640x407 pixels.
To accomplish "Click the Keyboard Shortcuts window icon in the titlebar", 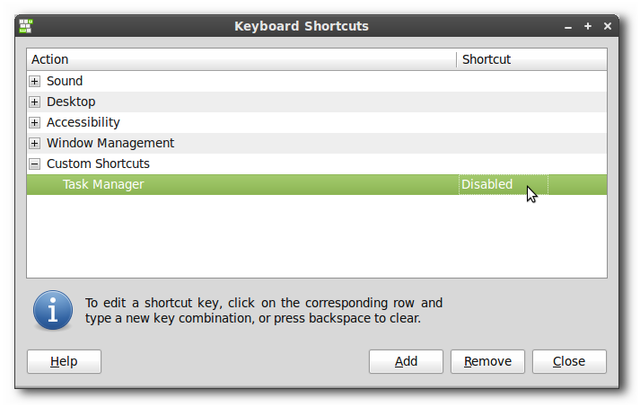I will point(26,26).
